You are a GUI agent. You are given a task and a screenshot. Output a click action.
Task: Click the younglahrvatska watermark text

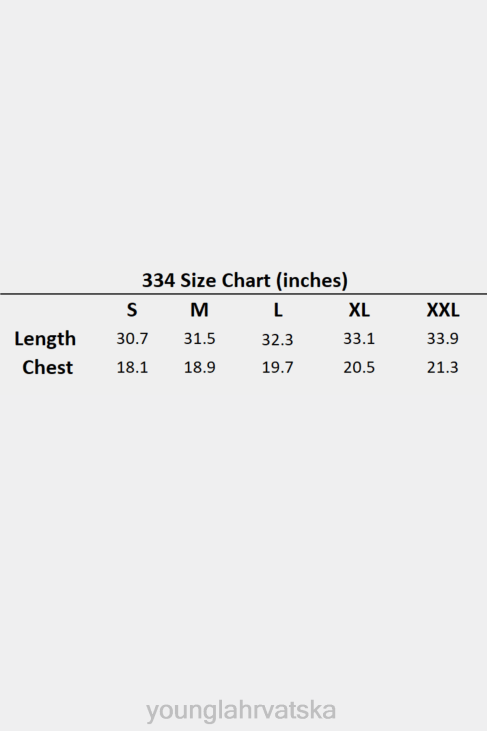coord(241,711)
